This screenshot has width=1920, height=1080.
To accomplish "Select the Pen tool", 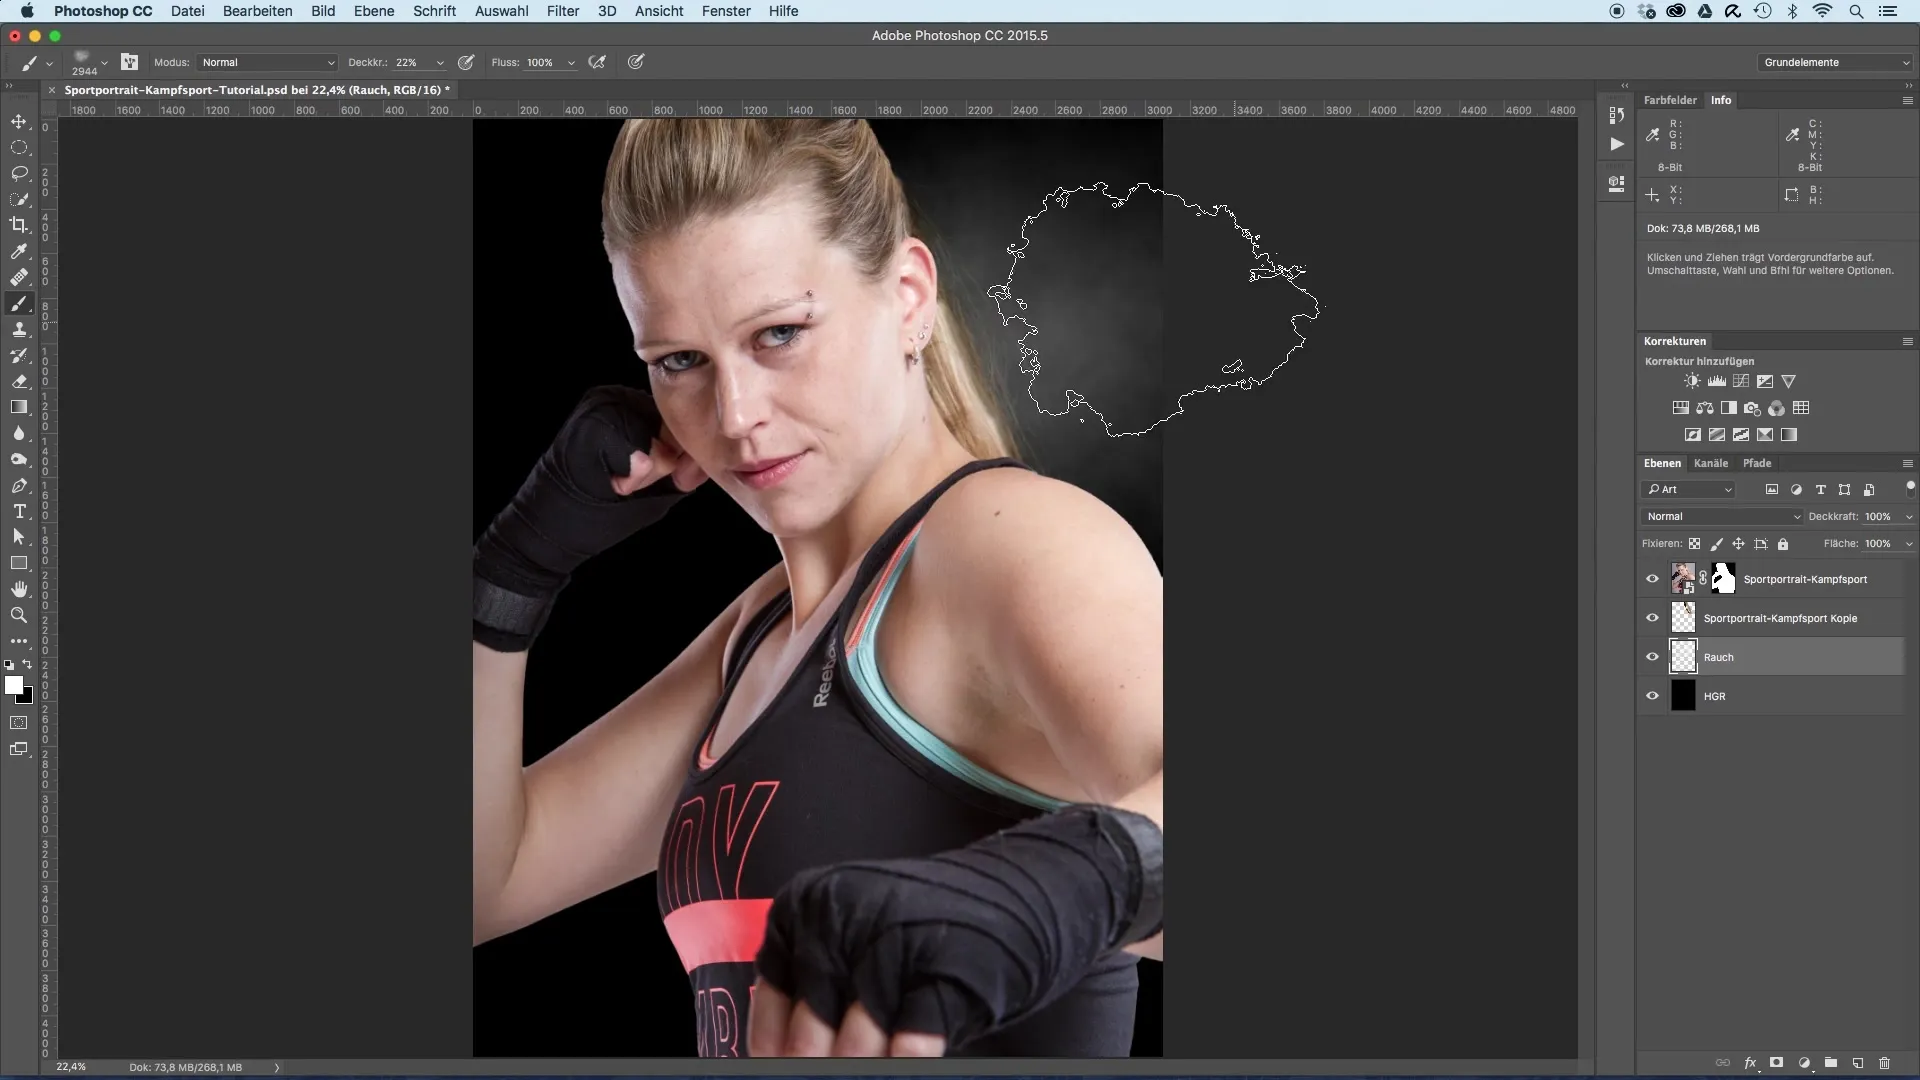I will (x=19, y=485).
